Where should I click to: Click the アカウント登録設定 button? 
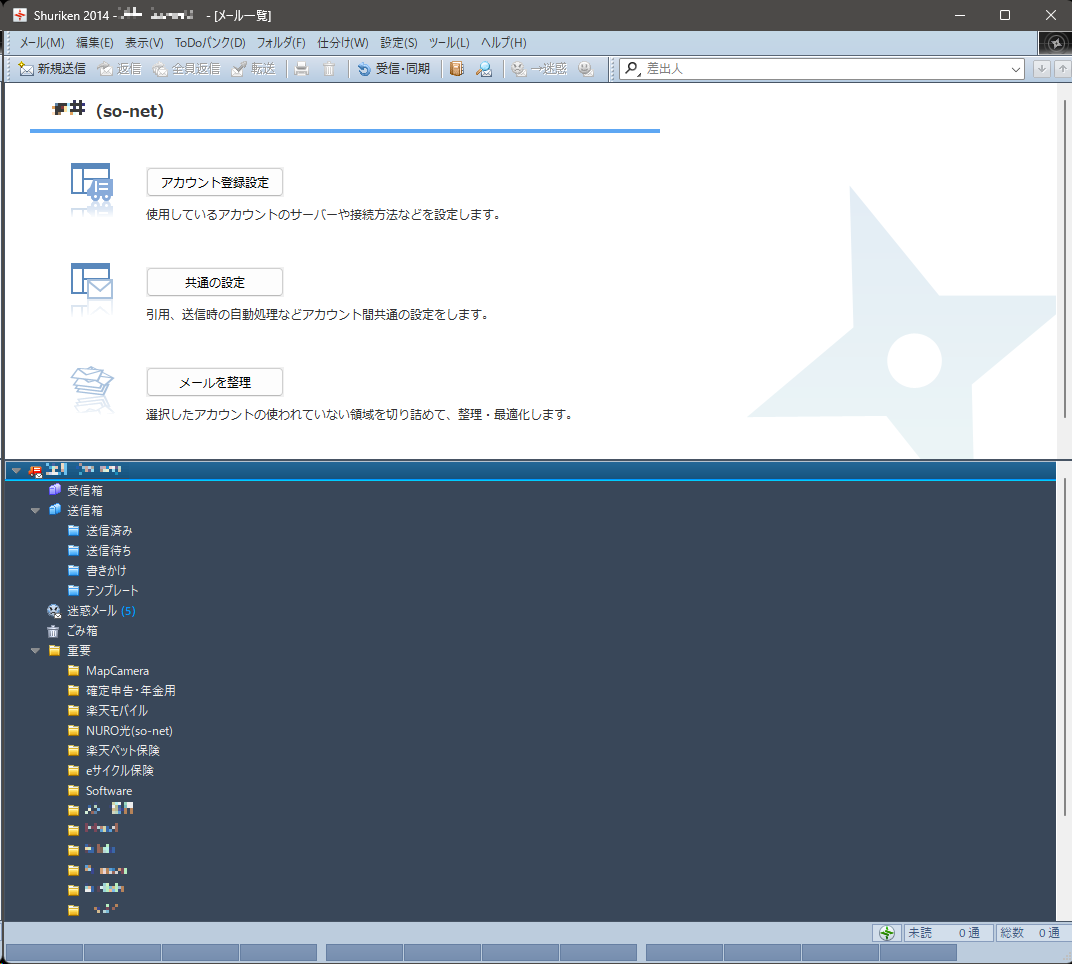(x=215, y=182)
